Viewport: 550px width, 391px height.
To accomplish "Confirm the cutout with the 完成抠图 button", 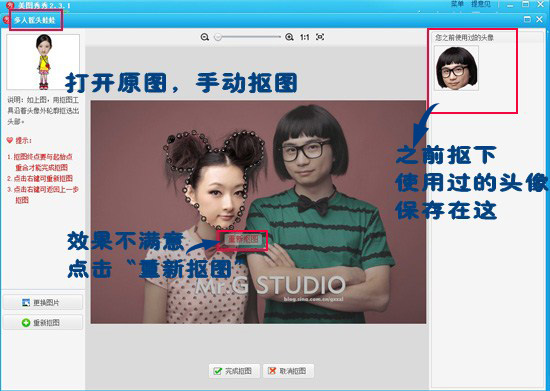I will (234, 371).
